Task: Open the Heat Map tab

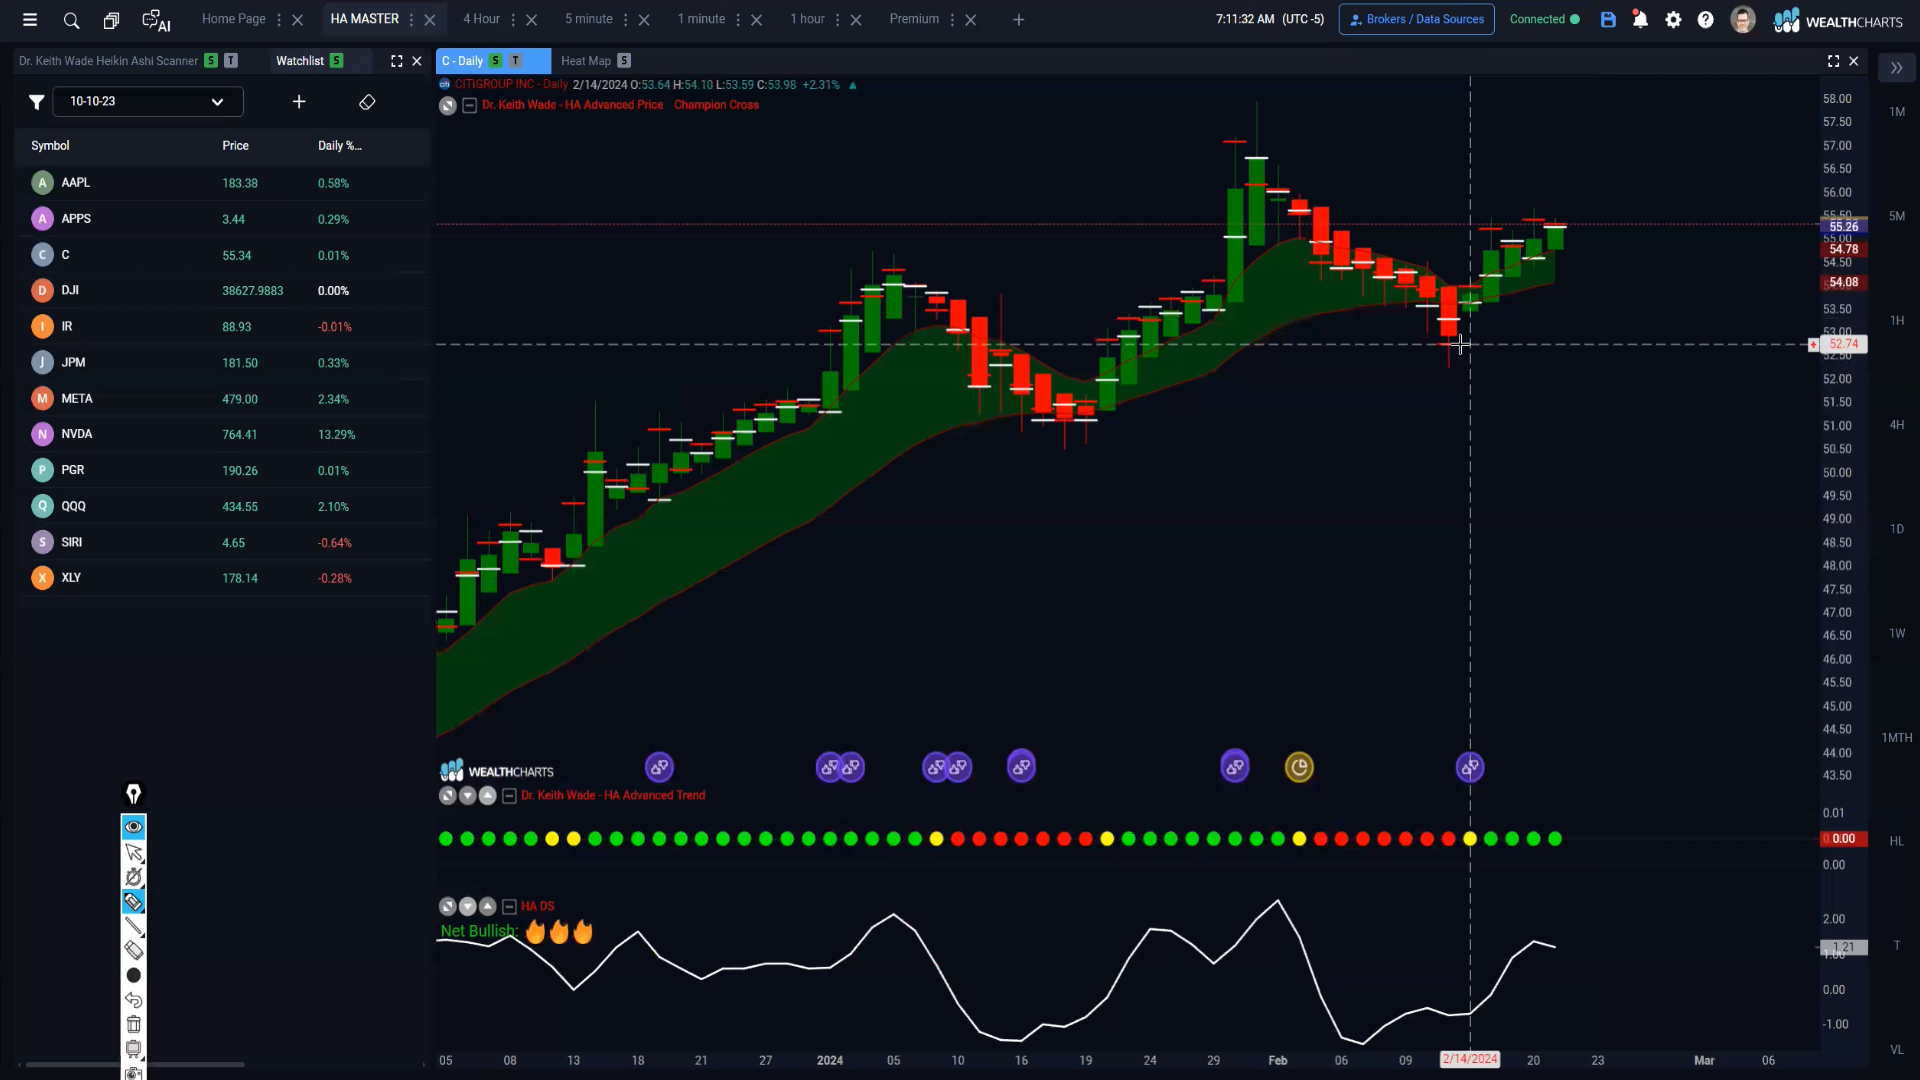Action: tap(586, 61)
